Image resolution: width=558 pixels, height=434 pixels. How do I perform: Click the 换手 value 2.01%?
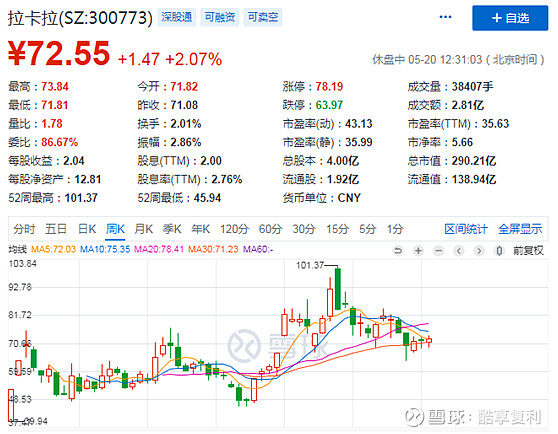point(186,123)
